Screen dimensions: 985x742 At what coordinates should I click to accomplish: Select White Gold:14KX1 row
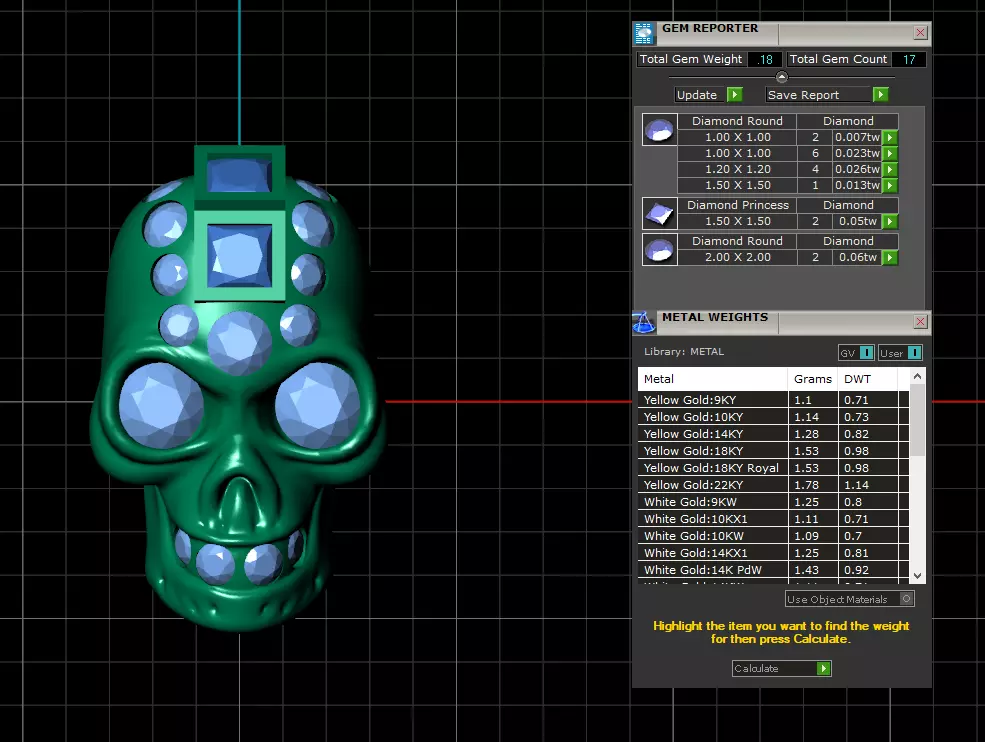pyautogui.click(x=773, y=552)
